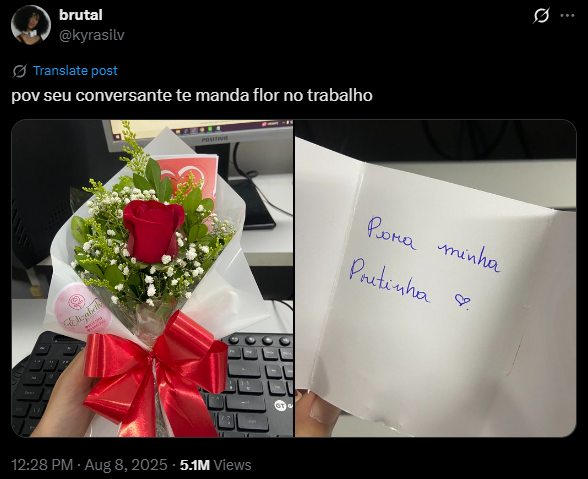Viewport: 588px width, 479px height.
Task: Click the 5.1M Views count
Action: [215, 465]
